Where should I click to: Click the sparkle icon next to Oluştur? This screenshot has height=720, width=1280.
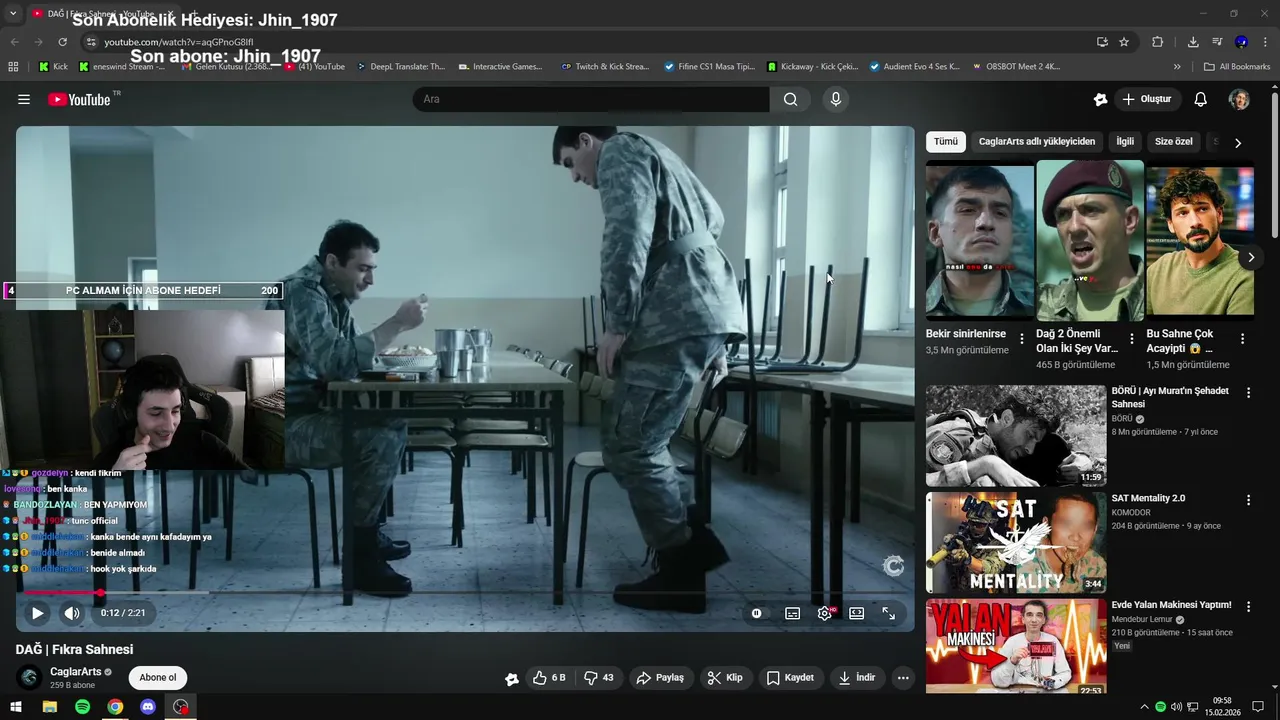pyautogui.click(x=1100, y=99)
